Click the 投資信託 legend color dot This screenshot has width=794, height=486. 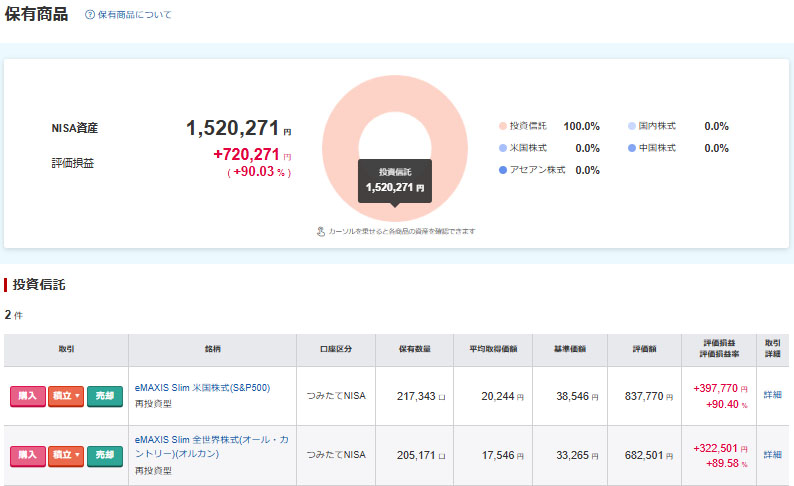[x=503, y=127]
